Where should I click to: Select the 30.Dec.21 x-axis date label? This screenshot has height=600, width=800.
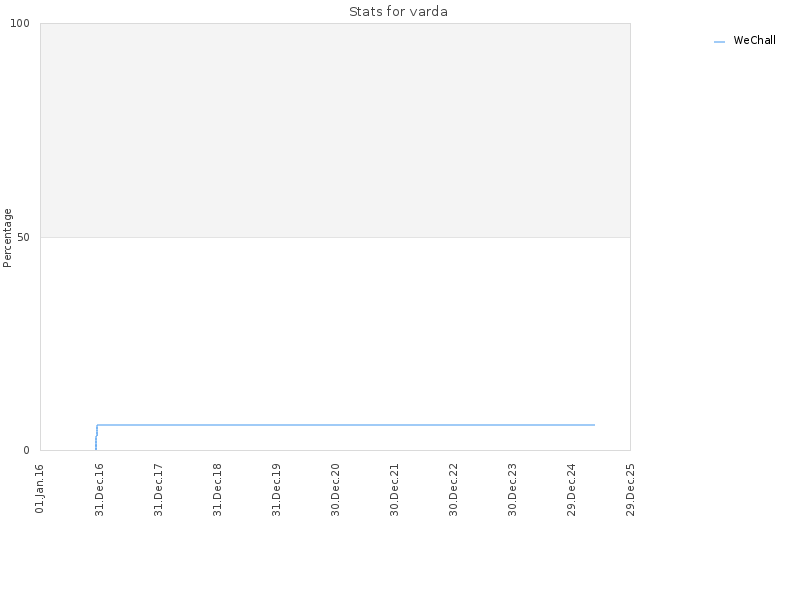(x=394, y=489)
